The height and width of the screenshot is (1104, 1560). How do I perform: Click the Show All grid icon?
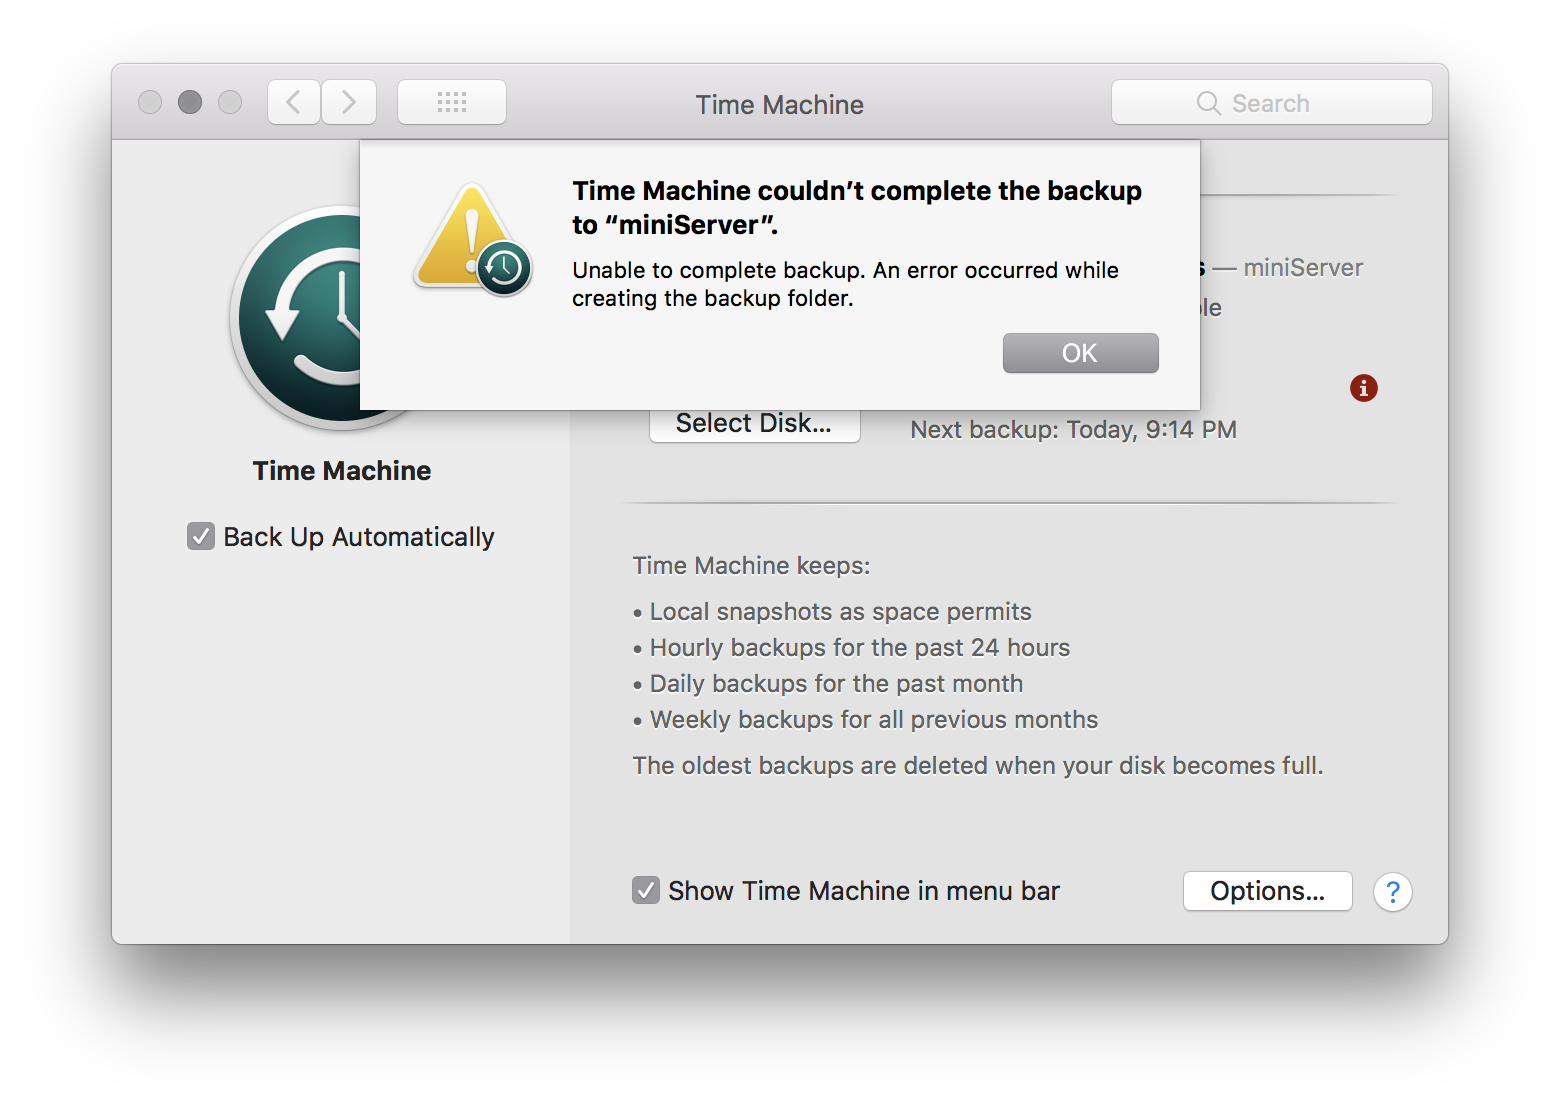tap(452, 101)
